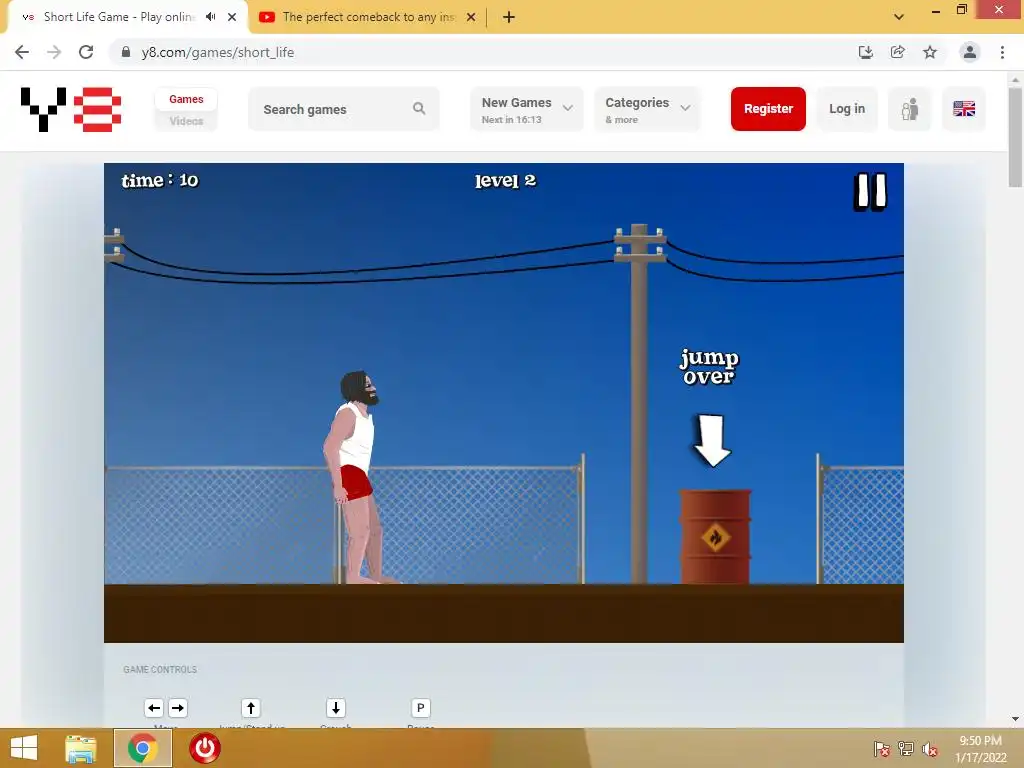Reload the page
Screen dimensions: 1024x768
(86, 52)
